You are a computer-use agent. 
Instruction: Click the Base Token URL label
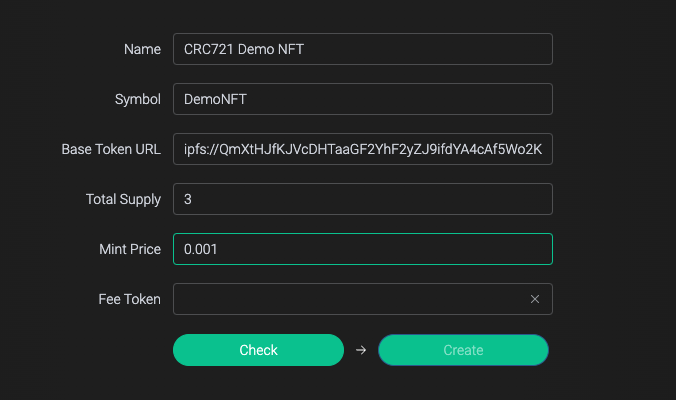pyautogui.click(x=111, y=149)
